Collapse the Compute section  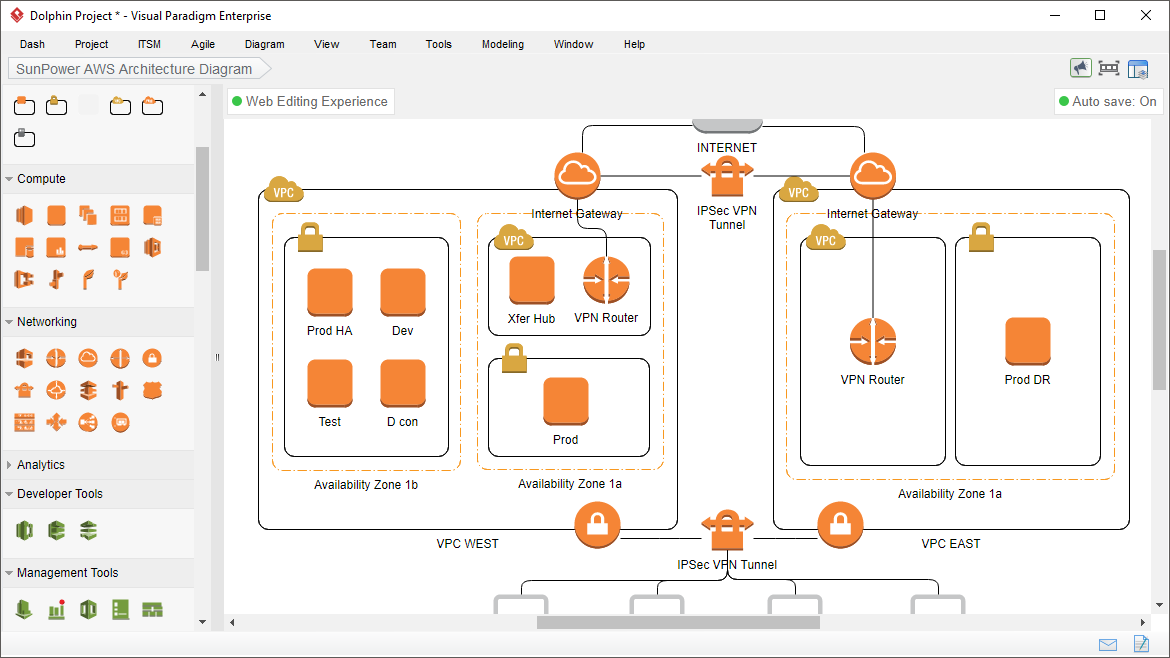(40, 178)
